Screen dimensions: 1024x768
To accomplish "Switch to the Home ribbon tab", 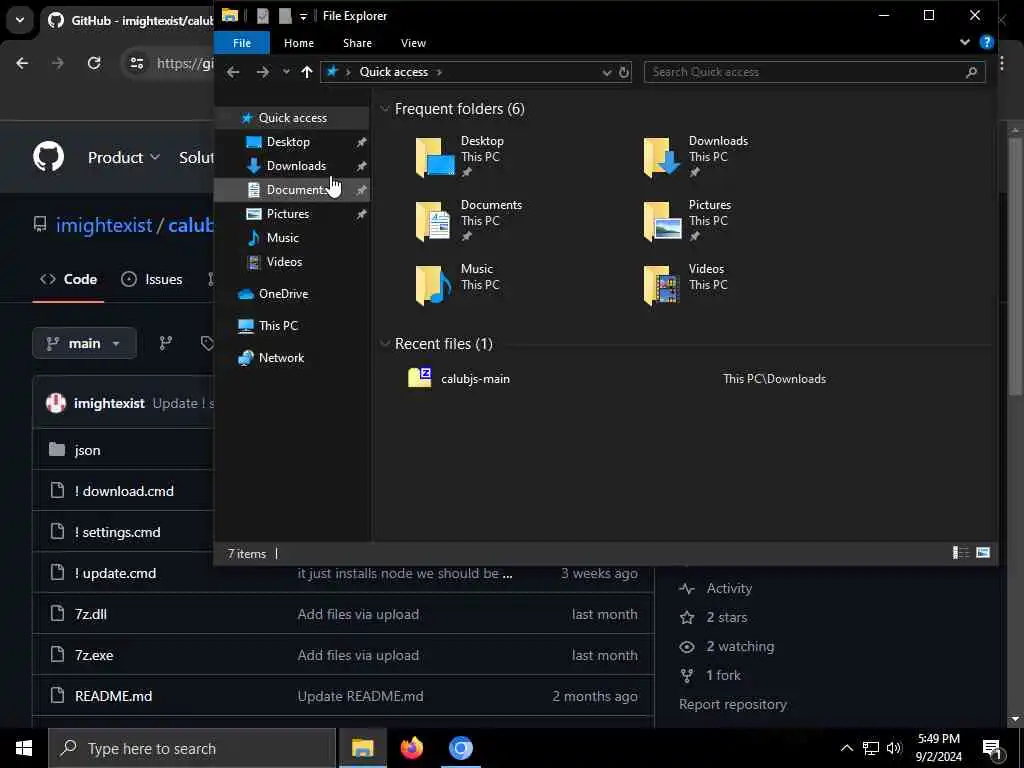I will (x=298, y=43).
